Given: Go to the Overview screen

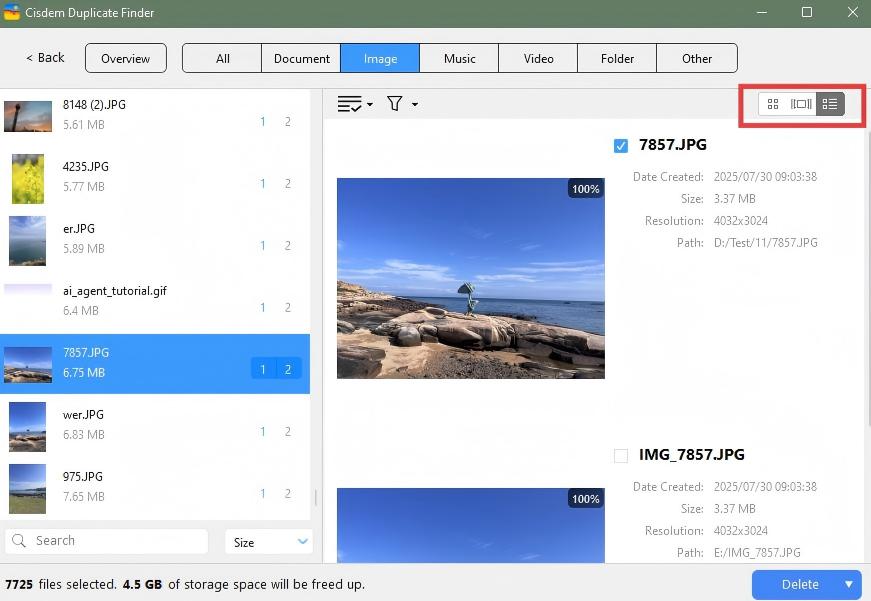Looking at the screenshot, I should (125, 58).
